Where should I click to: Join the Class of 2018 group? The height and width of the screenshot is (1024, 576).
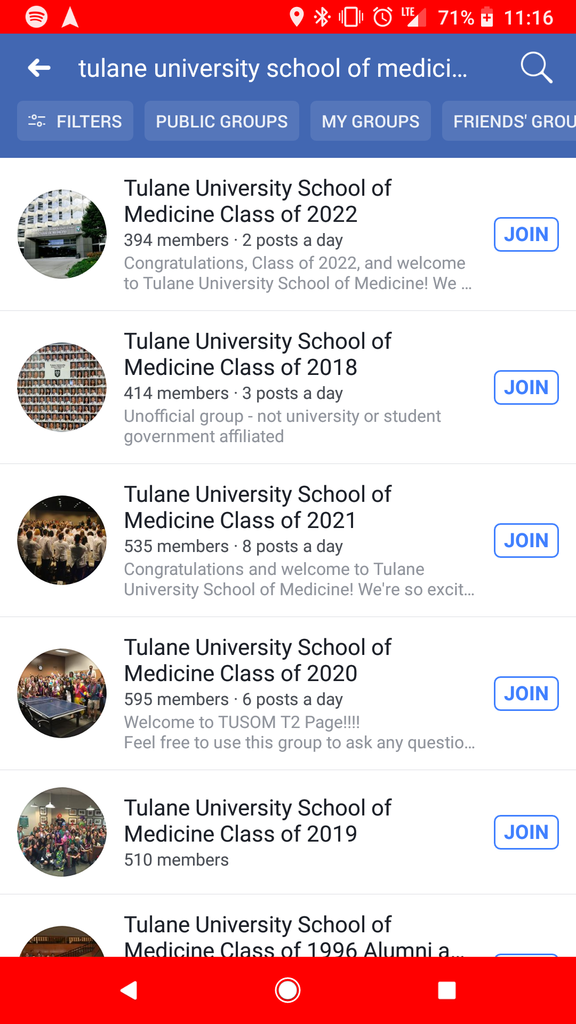click(x=526, y=387)
